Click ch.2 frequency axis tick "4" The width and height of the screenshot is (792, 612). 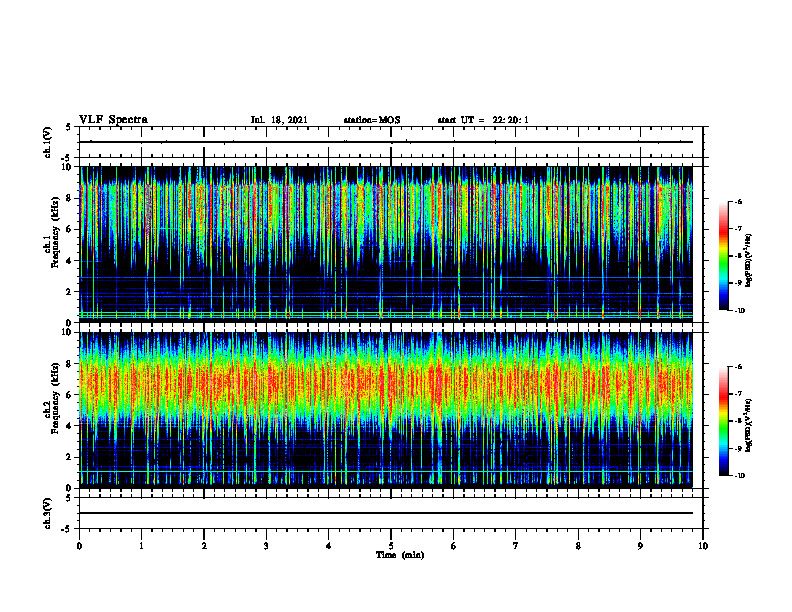point(69,426)
